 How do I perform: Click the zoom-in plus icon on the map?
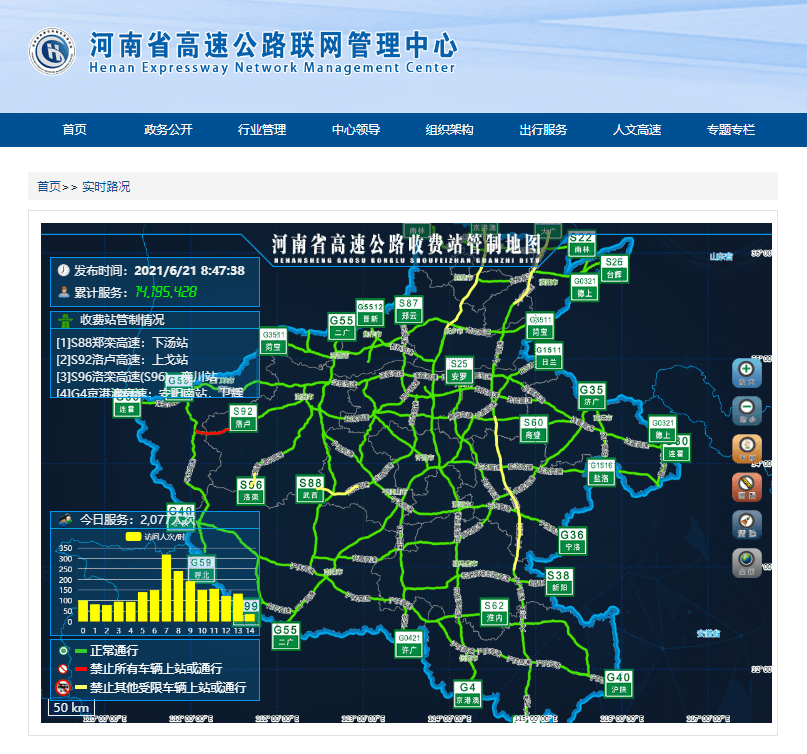748,368
